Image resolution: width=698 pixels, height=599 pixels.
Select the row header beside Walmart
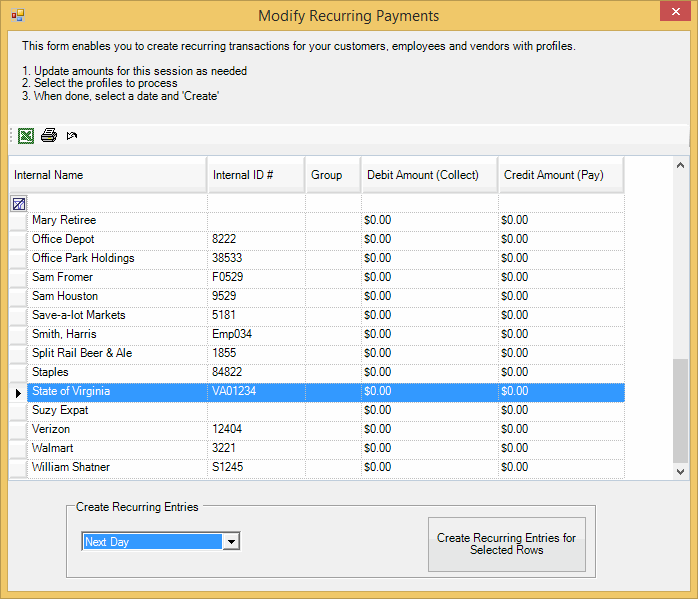tap(18, 448)
